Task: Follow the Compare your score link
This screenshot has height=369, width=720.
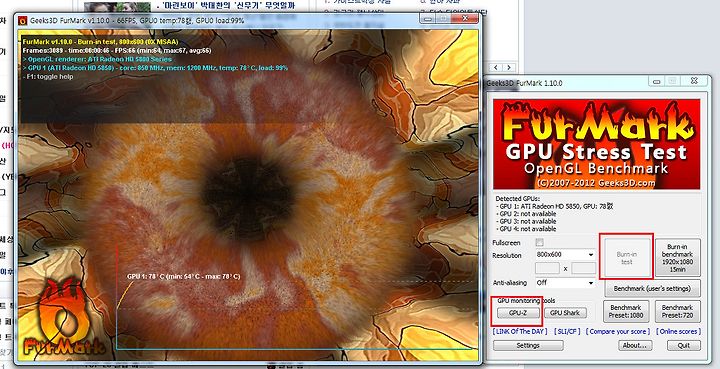Action: [x=618, y=331]
